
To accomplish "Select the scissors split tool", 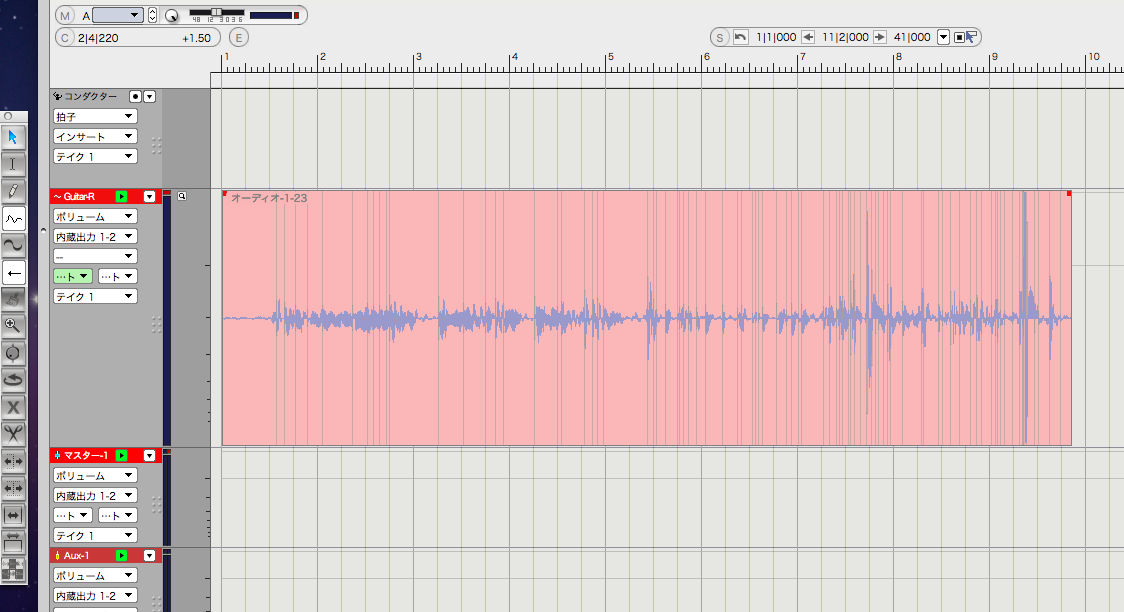I will click(x=13, y=434).
